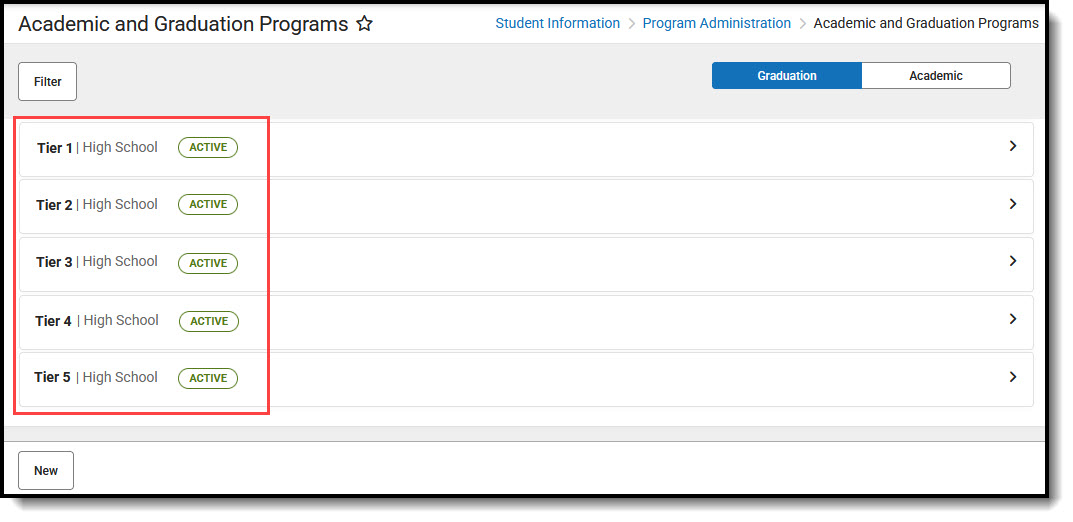The height and width of the screenshot is (522, 1073).
Task: Create a New program
Action: [x=46, y=471]
